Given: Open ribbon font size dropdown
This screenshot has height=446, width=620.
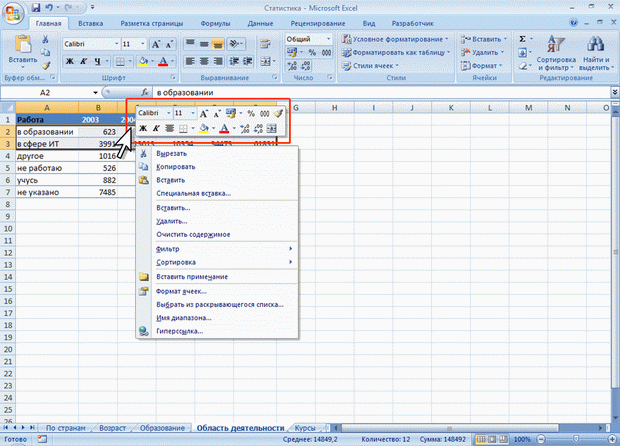Looking at the screenshot, I should (x=143, y=44).
